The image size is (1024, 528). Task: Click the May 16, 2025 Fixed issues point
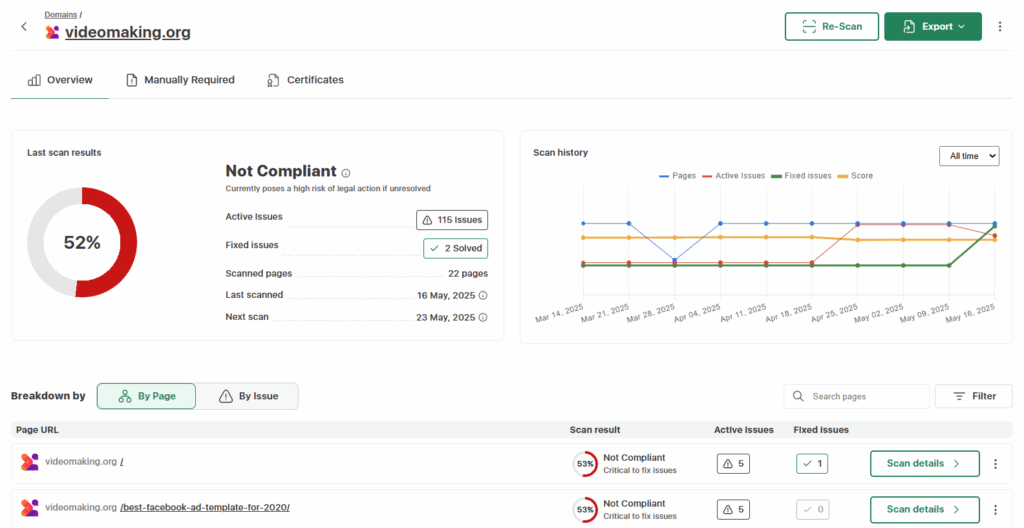(x=995, y=226)
